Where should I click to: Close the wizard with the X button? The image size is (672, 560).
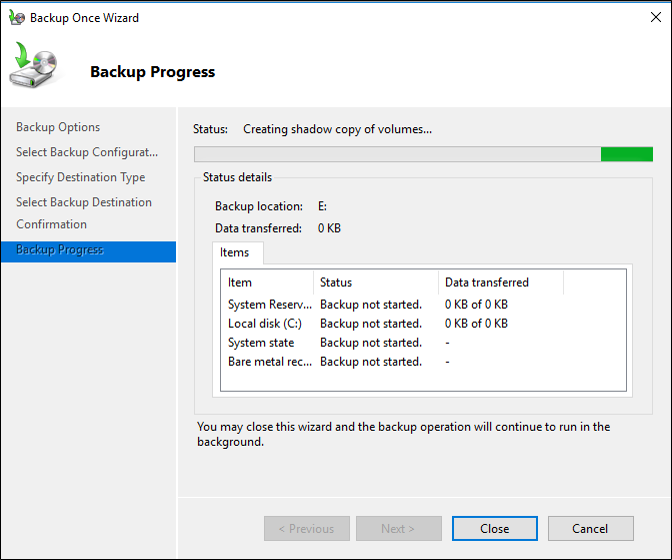[x=655, y=17]
